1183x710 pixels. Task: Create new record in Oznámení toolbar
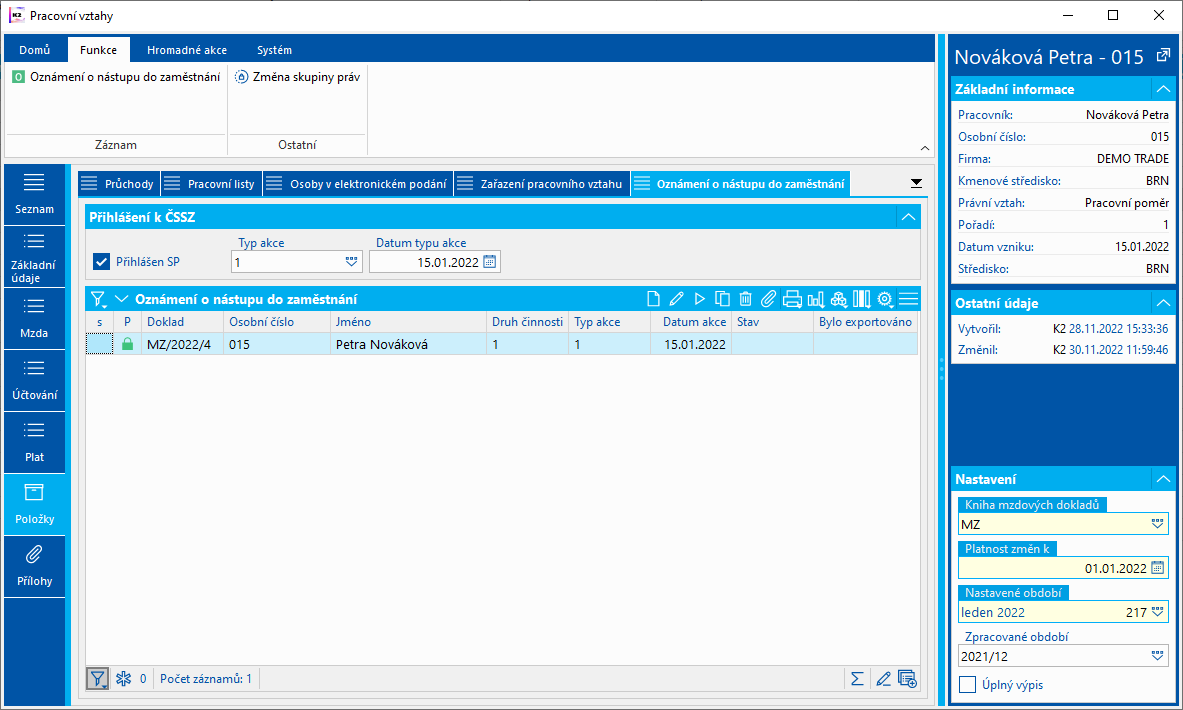coord(653,300)
